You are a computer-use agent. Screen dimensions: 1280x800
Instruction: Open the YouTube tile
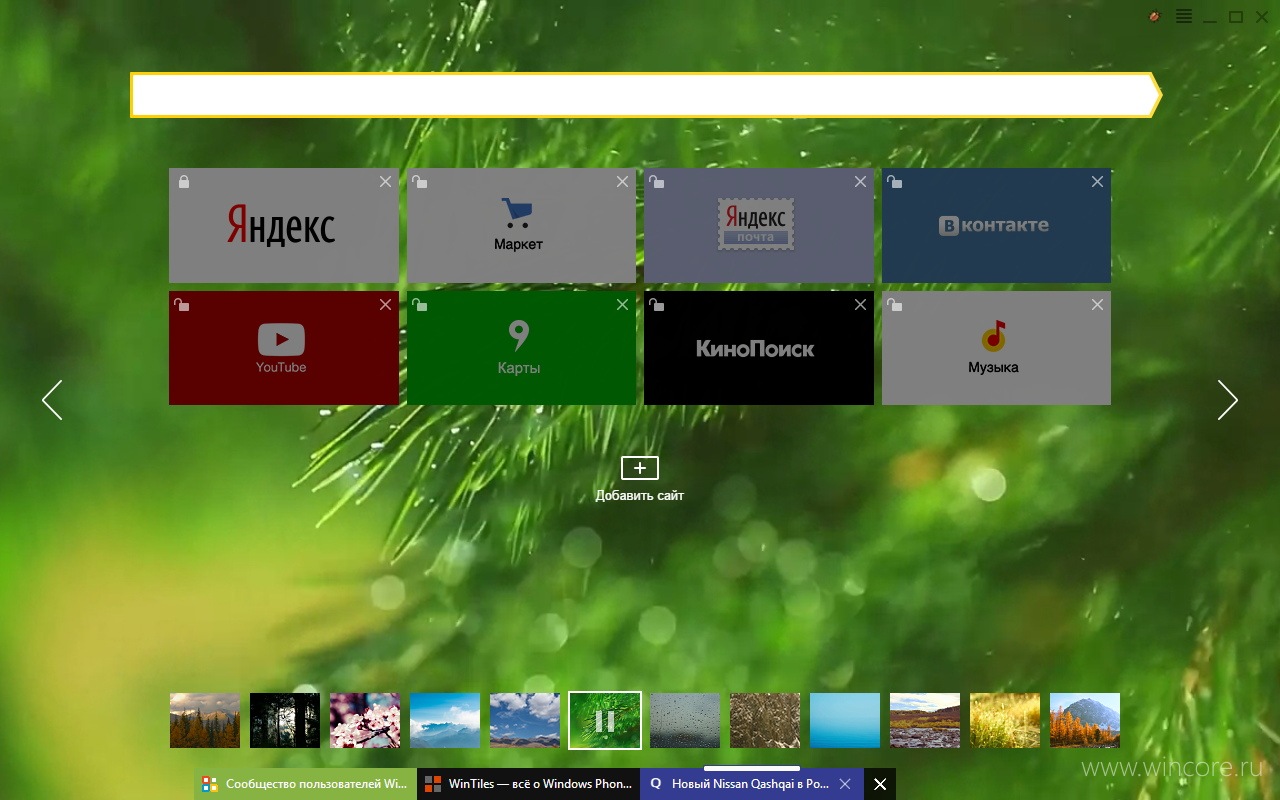tap(284, 348)
